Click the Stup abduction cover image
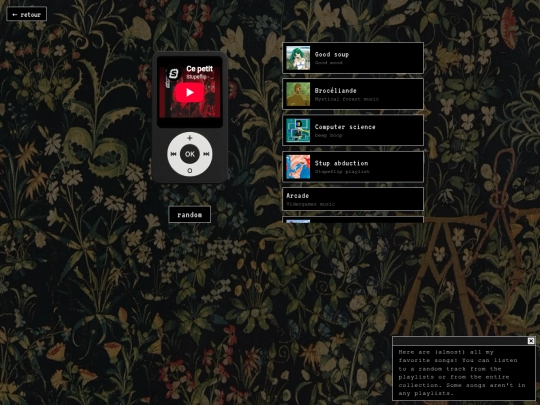540x405 pixels. tap(298, 167)
